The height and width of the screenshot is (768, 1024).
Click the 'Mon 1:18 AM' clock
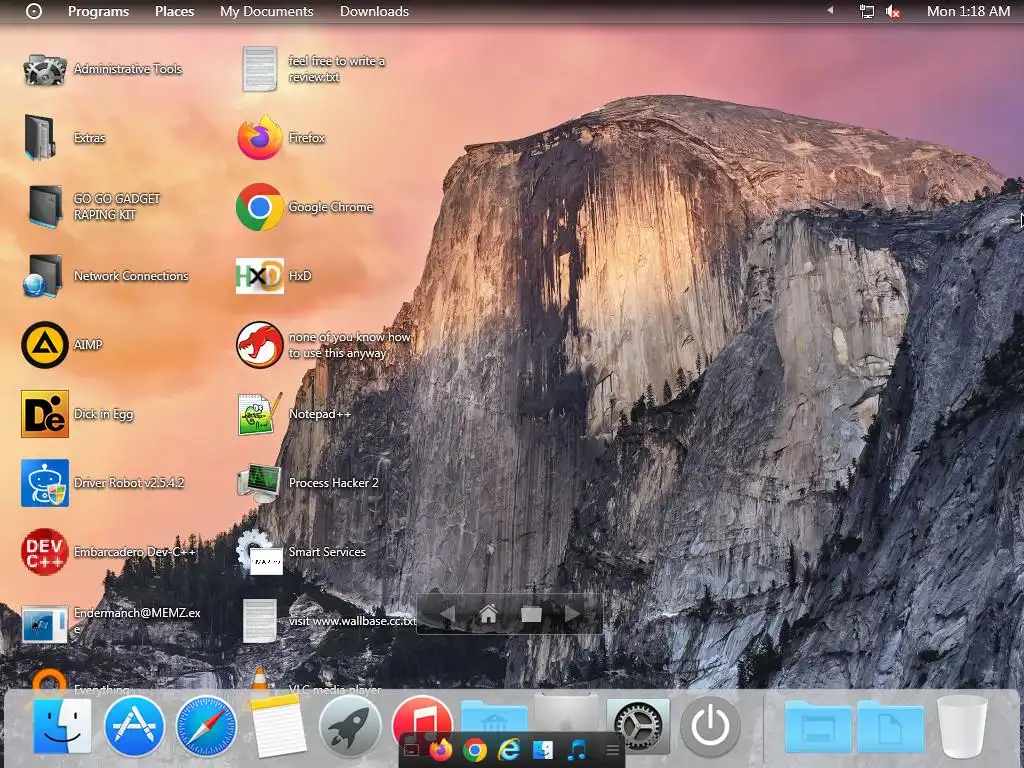tap(968, 11)
